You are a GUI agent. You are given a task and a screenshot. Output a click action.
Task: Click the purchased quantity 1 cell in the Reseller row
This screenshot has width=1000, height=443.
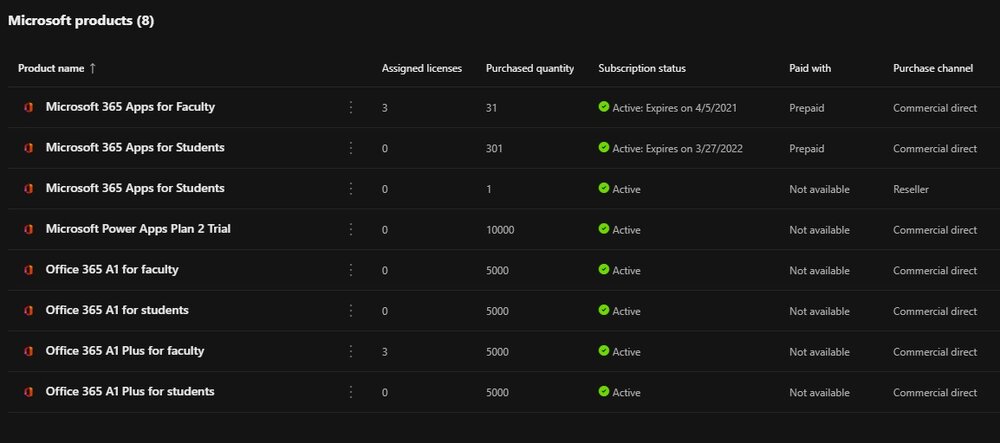click(x=489, y=189)
